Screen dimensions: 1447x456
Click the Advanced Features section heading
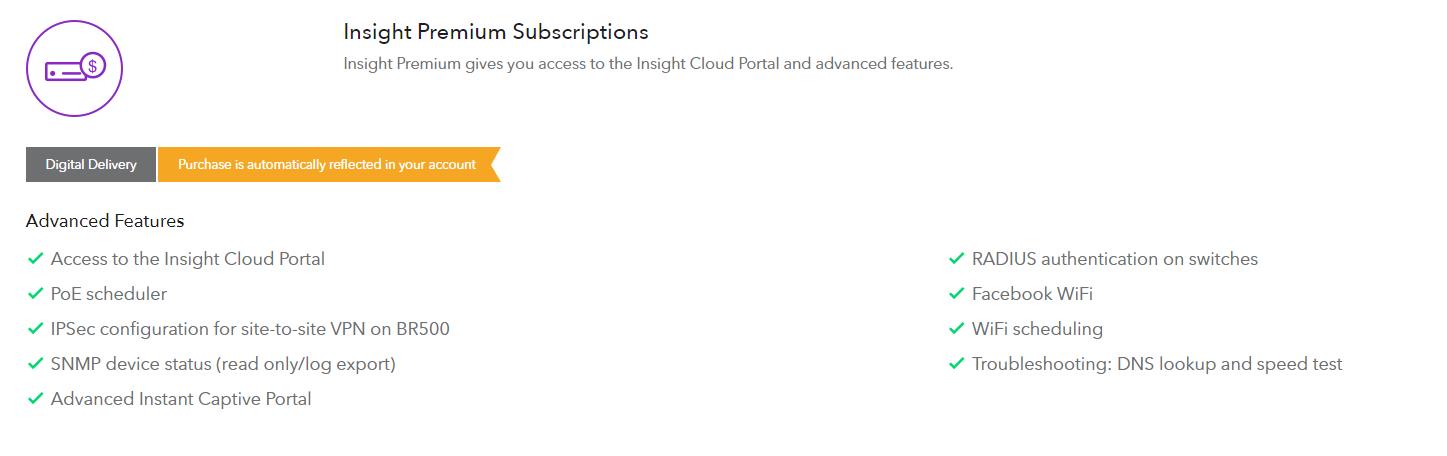pyautogui.click(x=105, y=221)
